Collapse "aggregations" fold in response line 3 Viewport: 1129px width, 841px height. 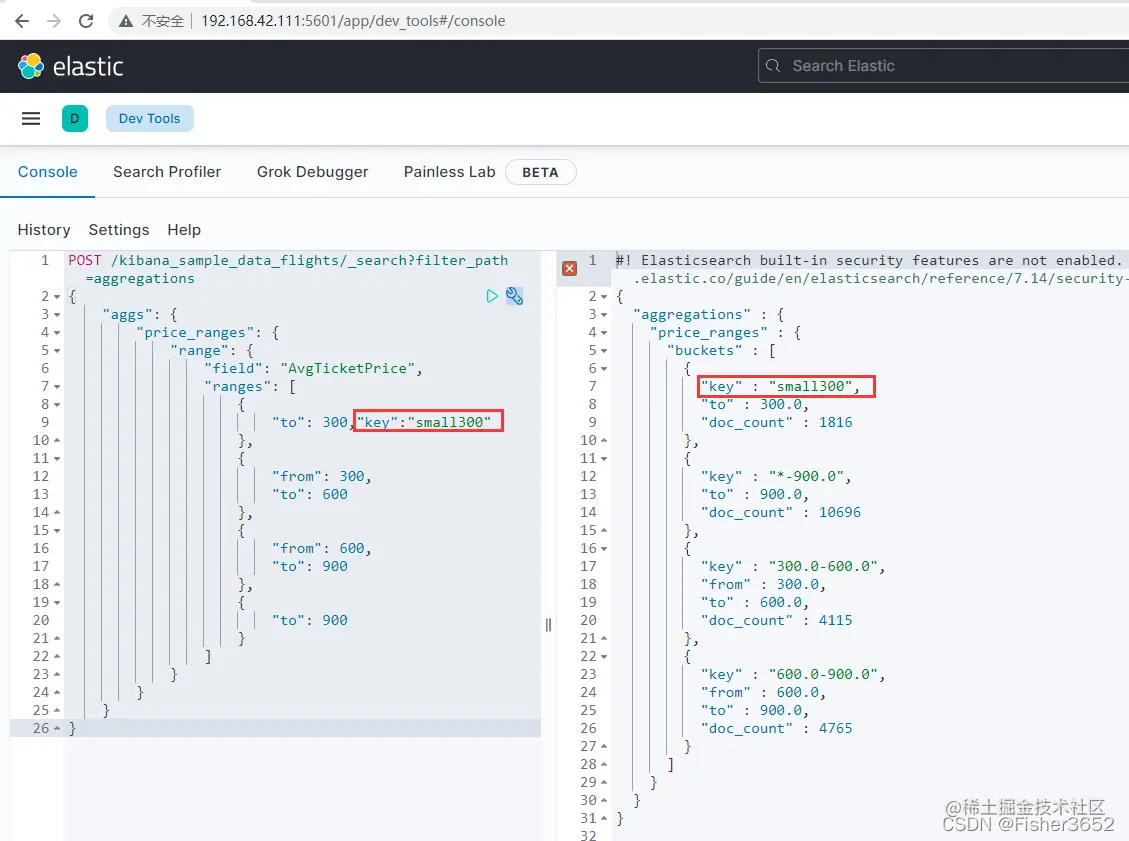[x=604, y=315]
